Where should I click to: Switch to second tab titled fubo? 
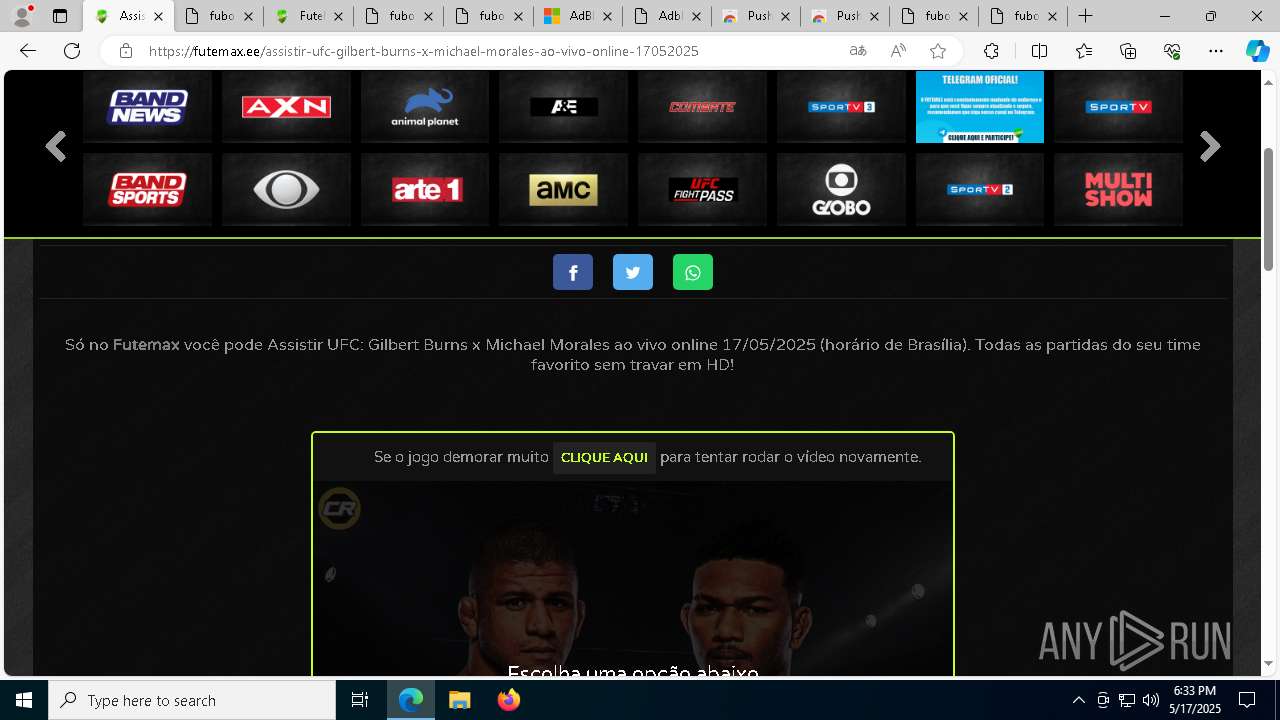(x=219, y=16)
